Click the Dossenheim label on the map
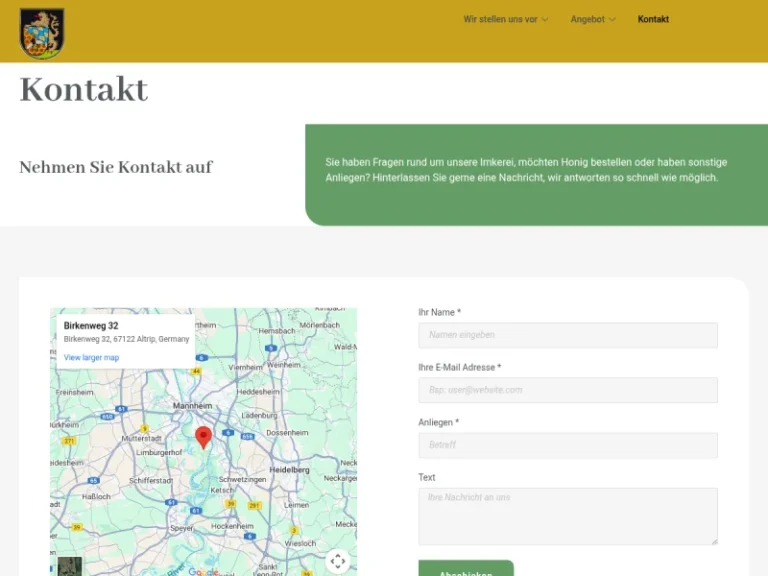768x576 pixels. pyautogui.click(x=287, y=433)
